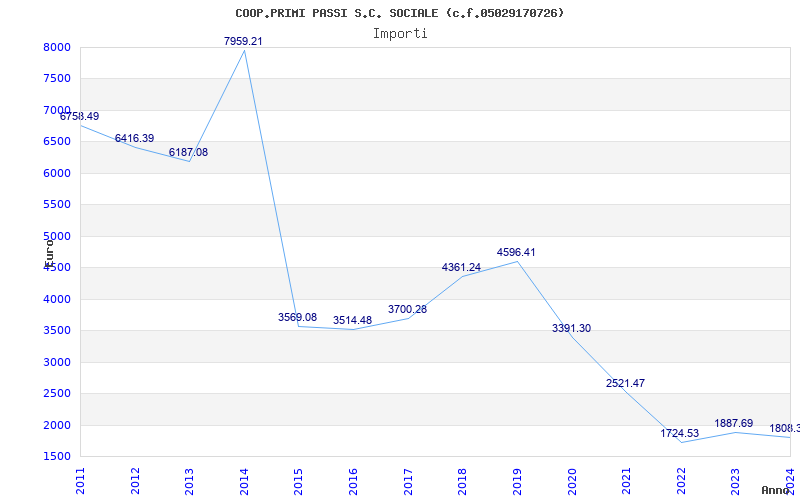Select the 2022 x-axis year label
Screen dimensions: 800x500
tap(682, 478)
